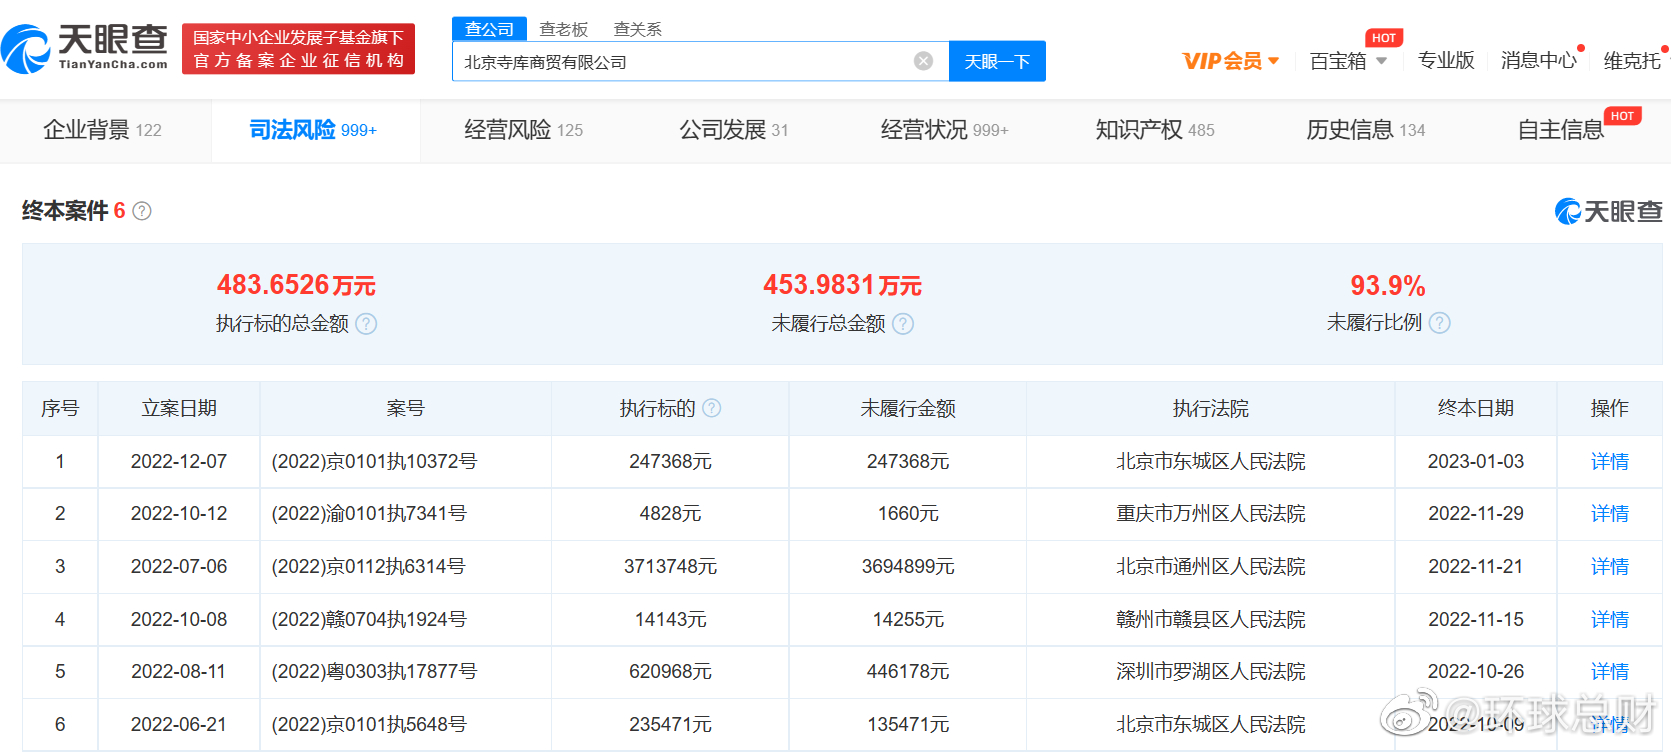Click the 天眼一下 search button
This screenshot has width=1671, height=754.
click(997, 61)
